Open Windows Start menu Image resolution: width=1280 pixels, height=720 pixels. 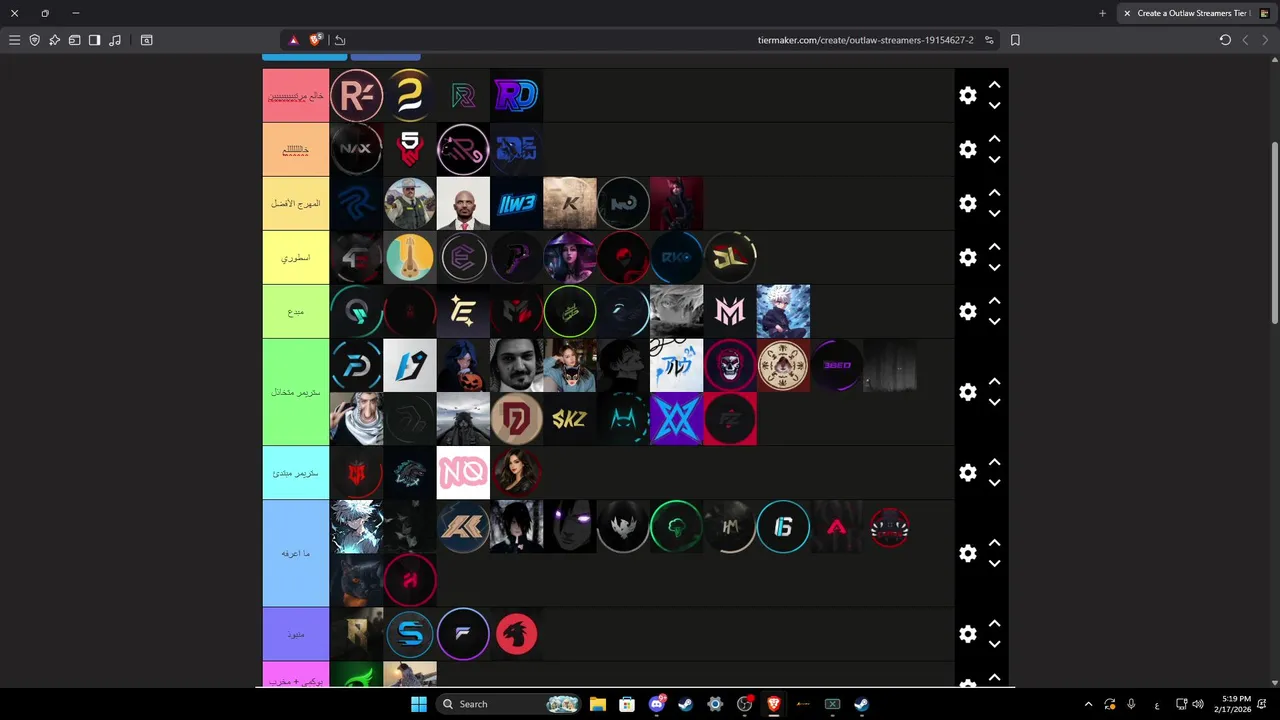[418, 704]
